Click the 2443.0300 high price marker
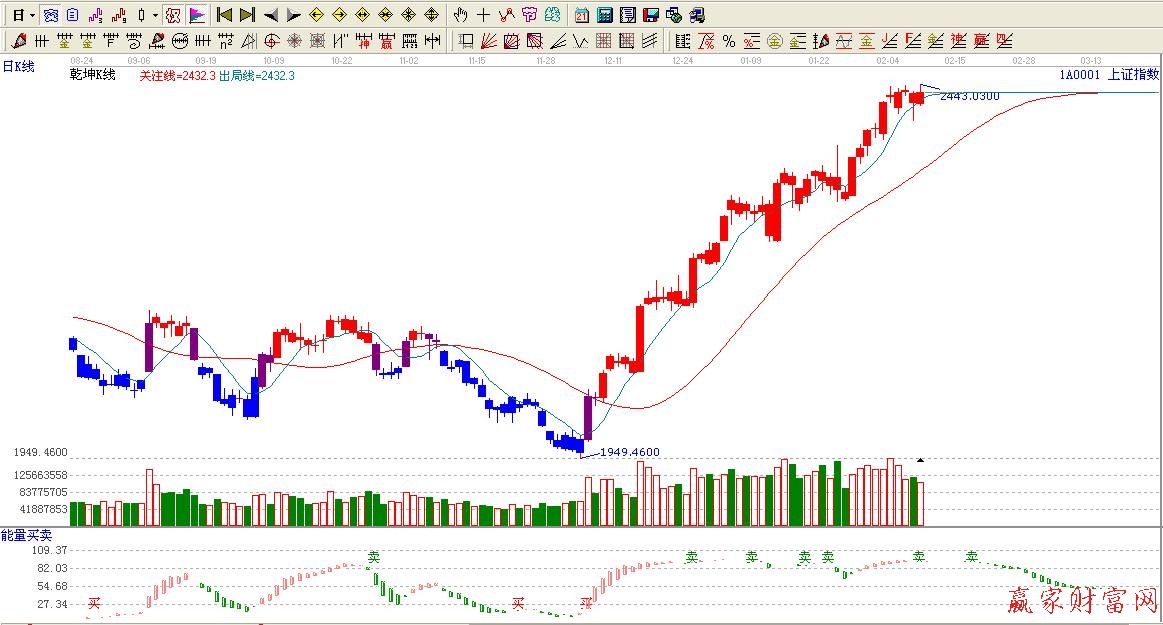This screenshot has width=1163, height=625. tap(969, 96)
